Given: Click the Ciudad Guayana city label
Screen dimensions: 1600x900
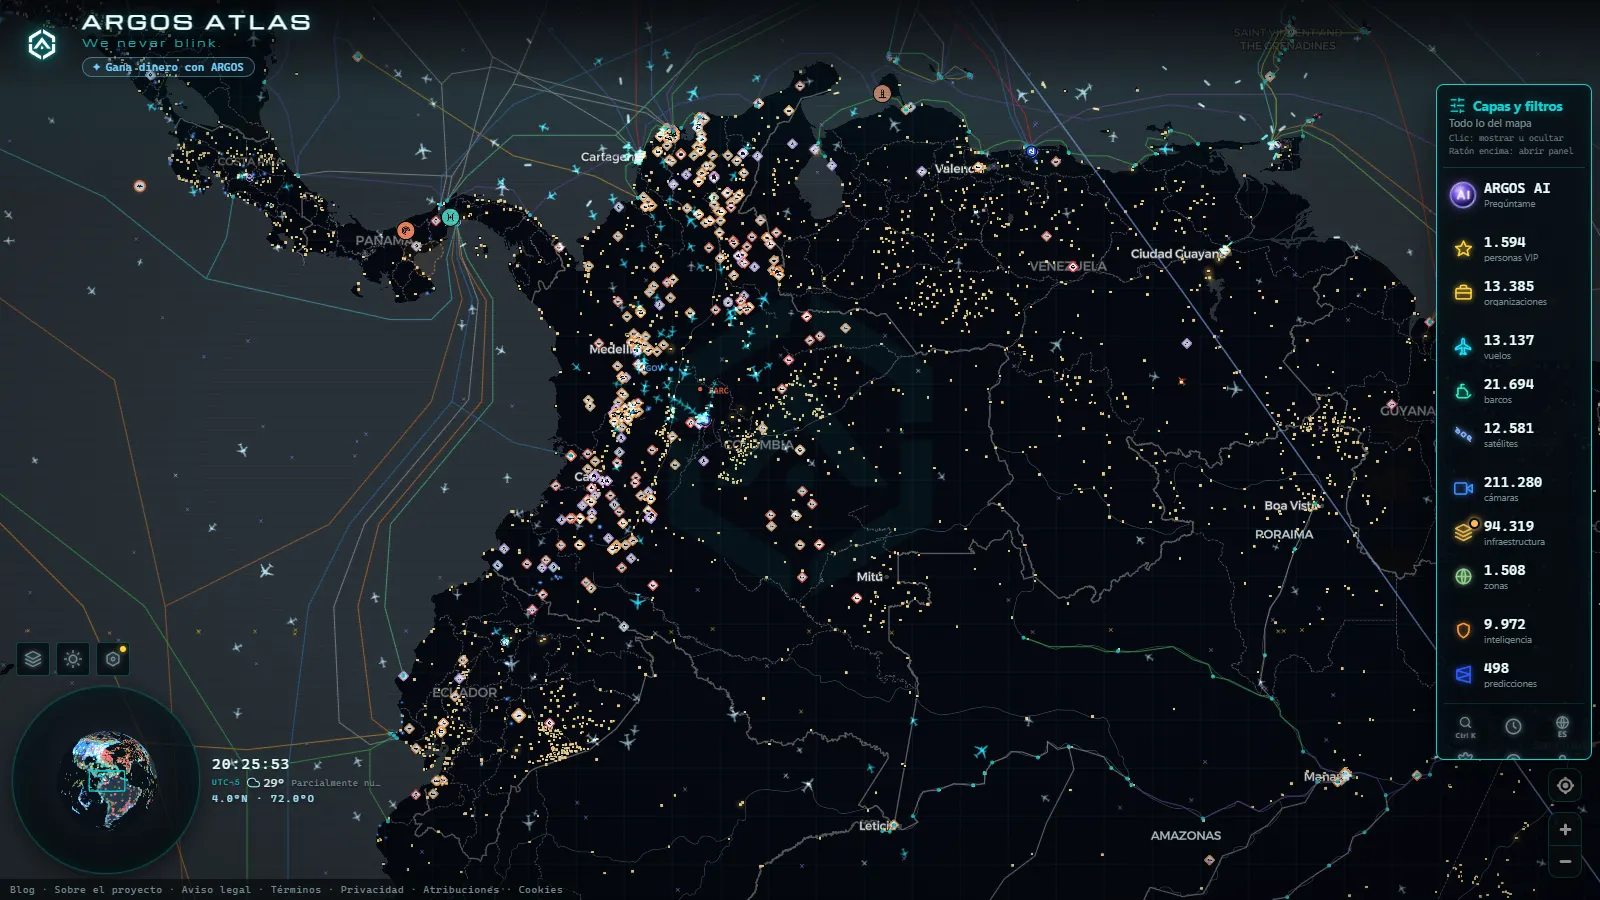Looking at the screenshot, I should pos(1176,254).
